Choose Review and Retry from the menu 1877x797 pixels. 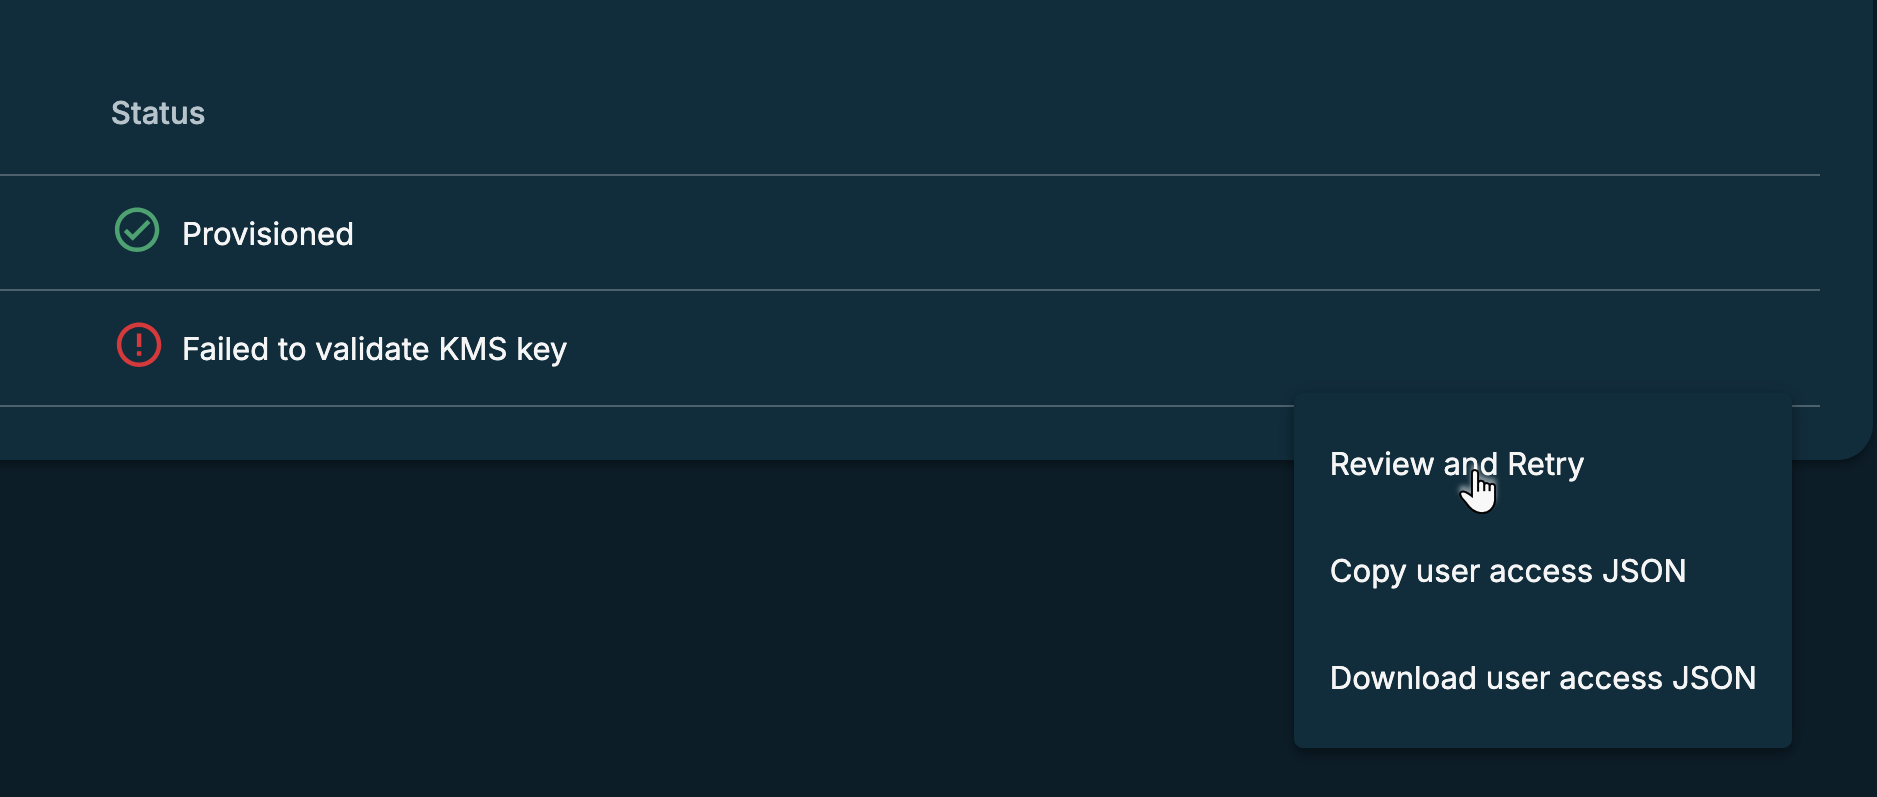pos(1456,464)
